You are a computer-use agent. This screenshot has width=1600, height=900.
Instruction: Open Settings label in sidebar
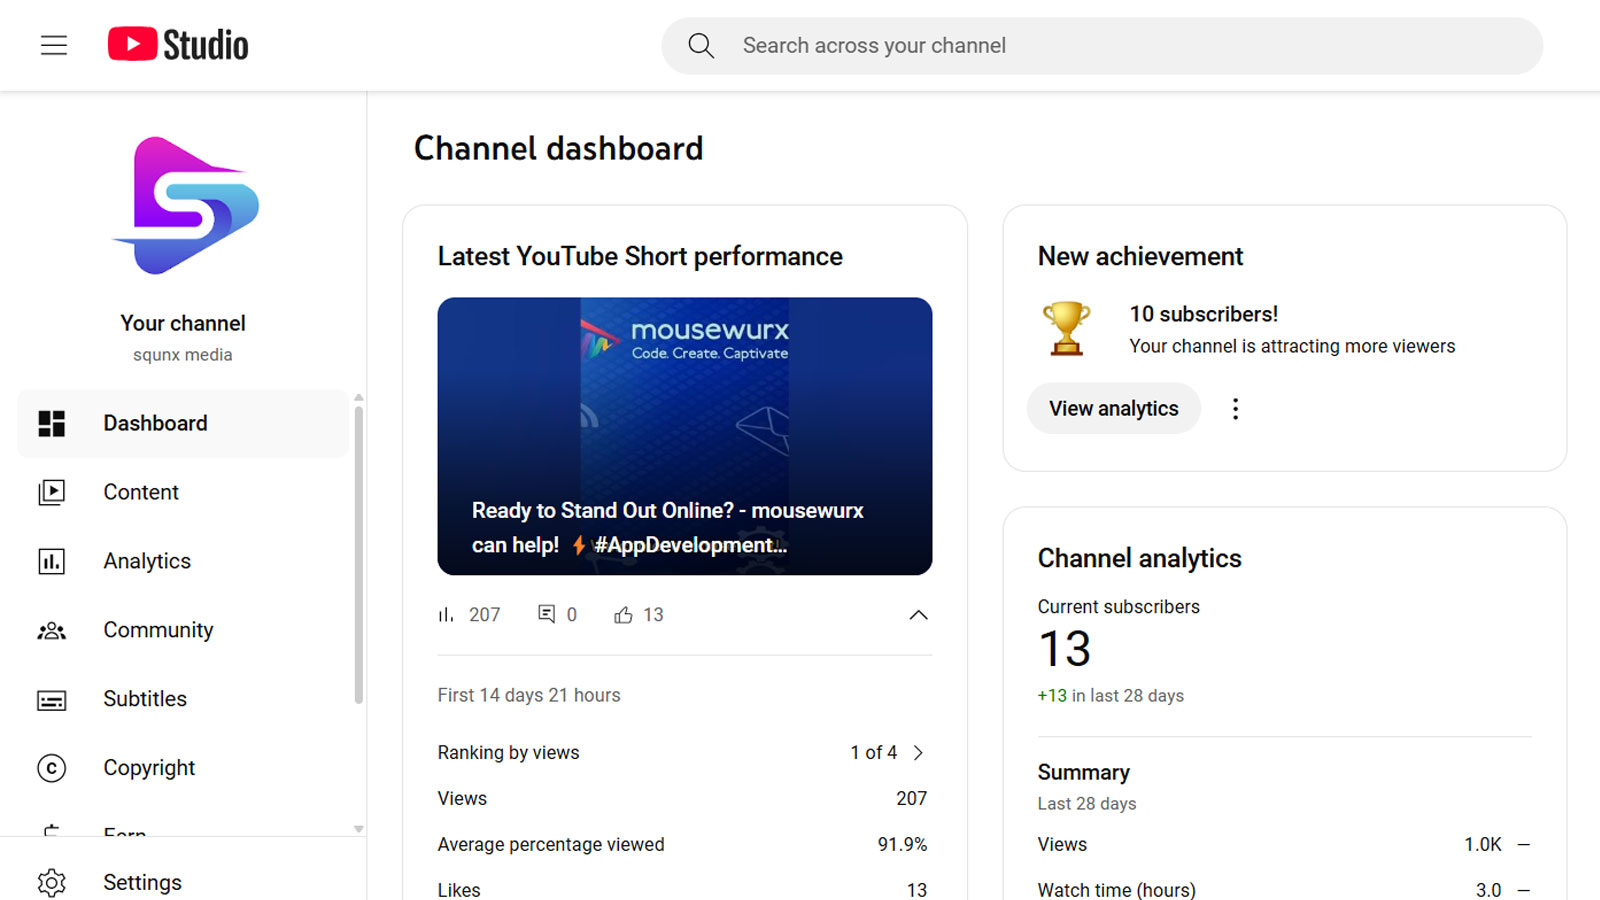point(143,882)
